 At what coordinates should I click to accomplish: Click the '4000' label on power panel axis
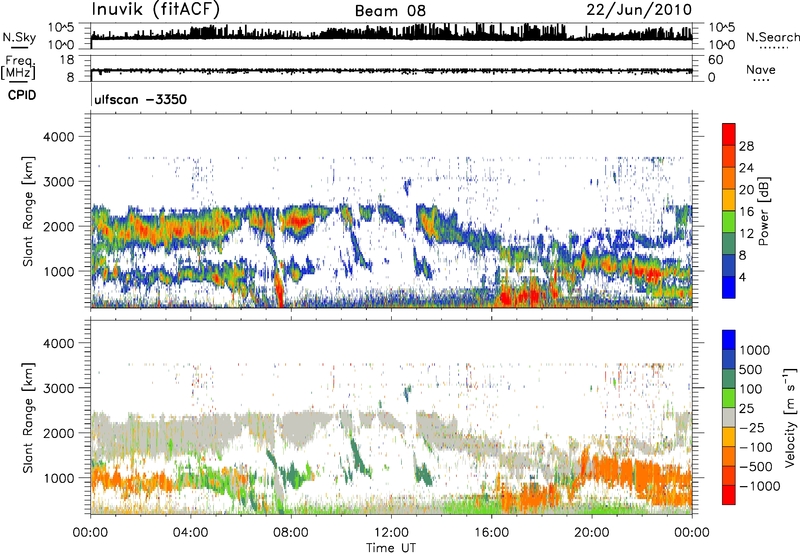tap(58, 137)
